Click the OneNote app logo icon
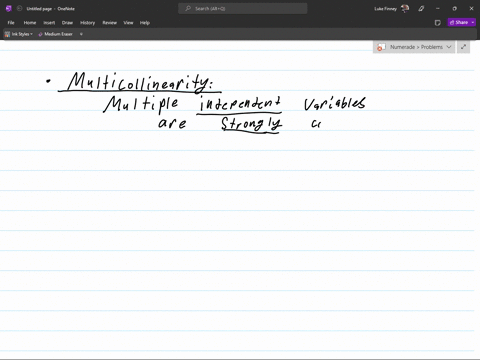 click(9, 9)
